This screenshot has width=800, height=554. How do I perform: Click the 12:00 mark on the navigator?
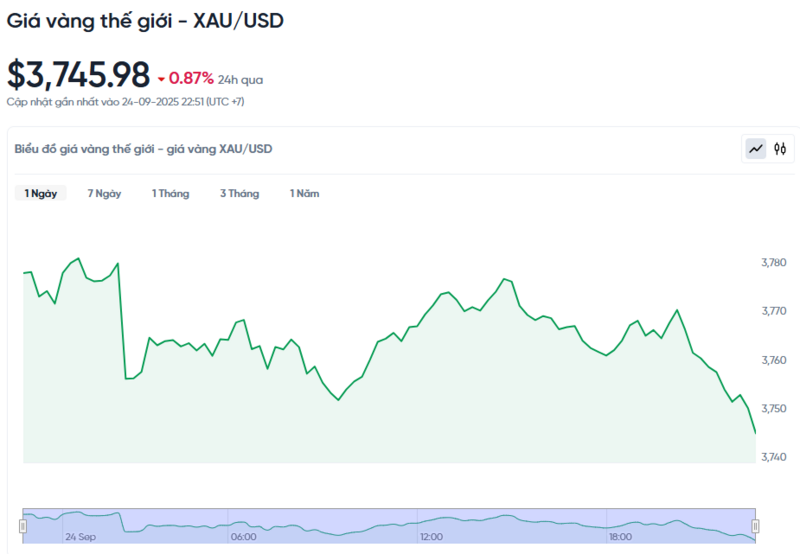431,537
